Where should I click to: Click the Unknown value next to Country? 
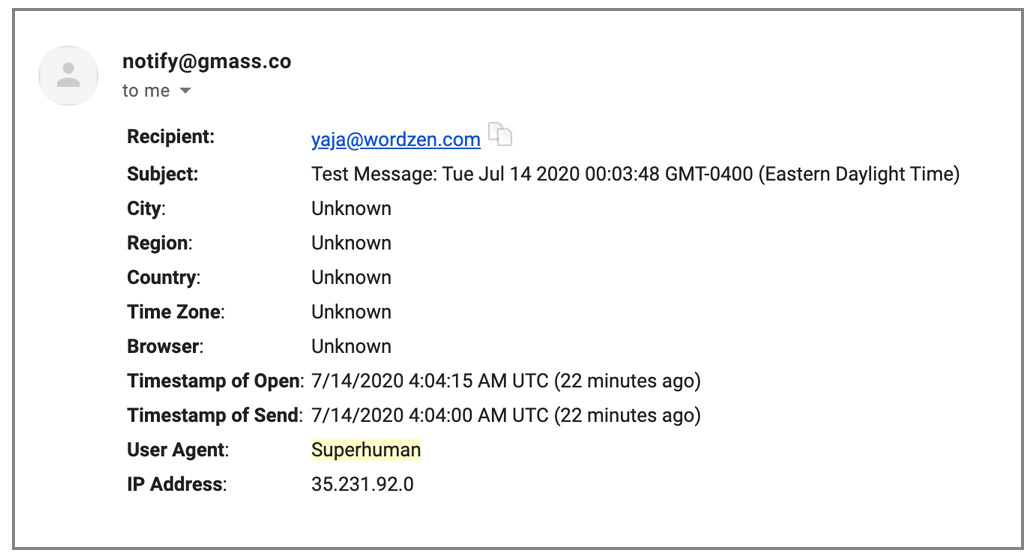(351, 277)
